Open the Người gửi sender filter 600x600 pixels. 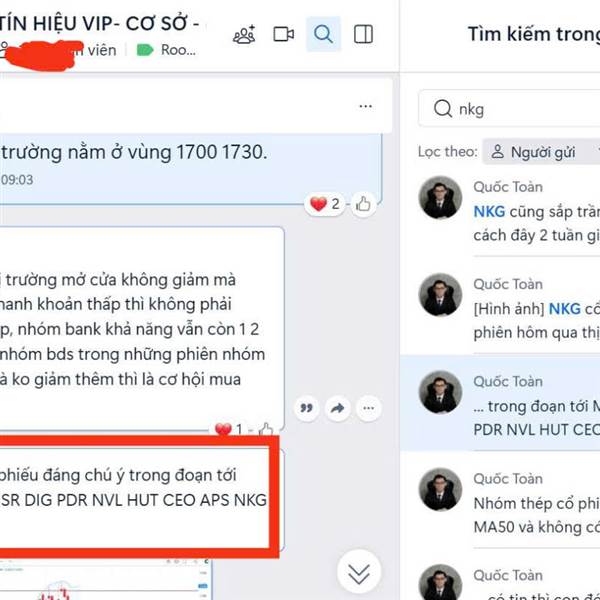point(535,152)
